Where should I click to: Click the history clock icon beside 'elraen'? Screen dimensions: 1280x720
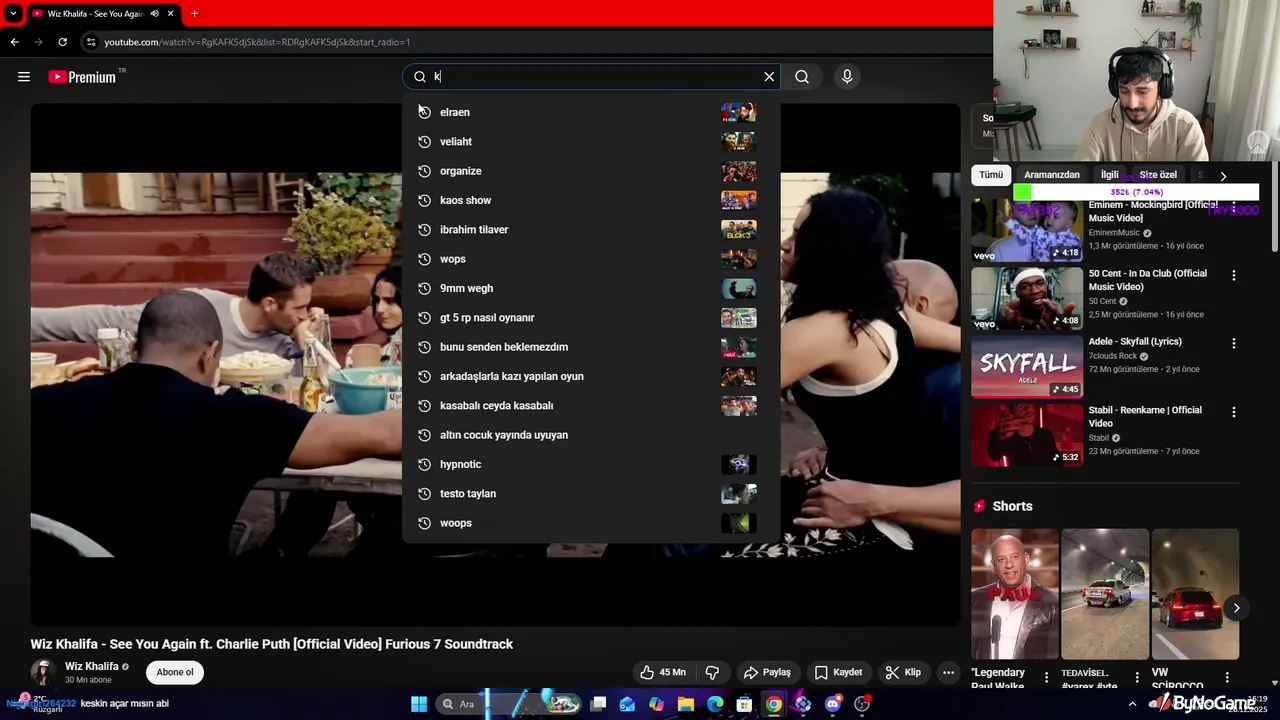(x=424, y=112)
